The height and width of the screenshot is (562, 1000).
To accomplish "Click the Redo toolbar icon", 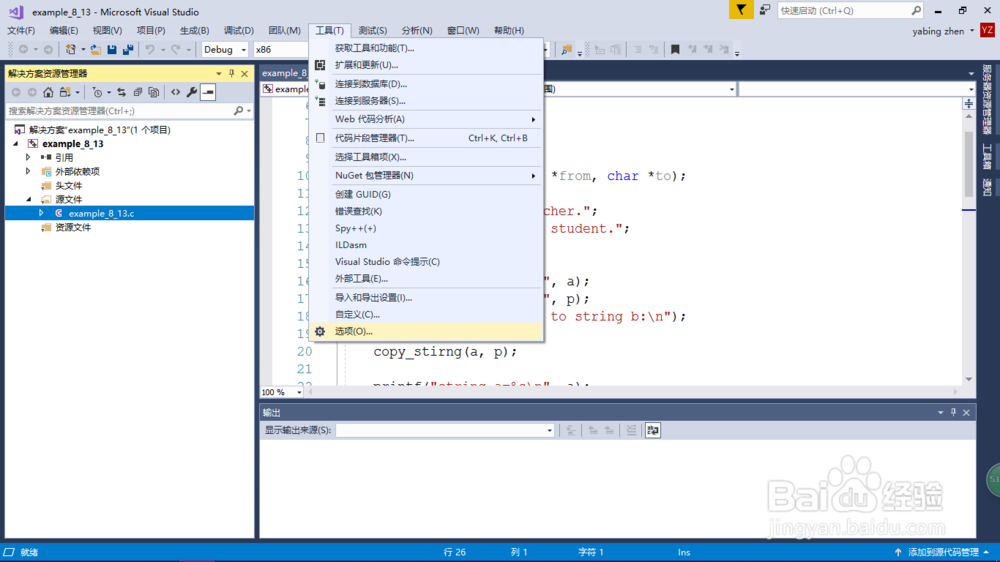I will point(176,49).
